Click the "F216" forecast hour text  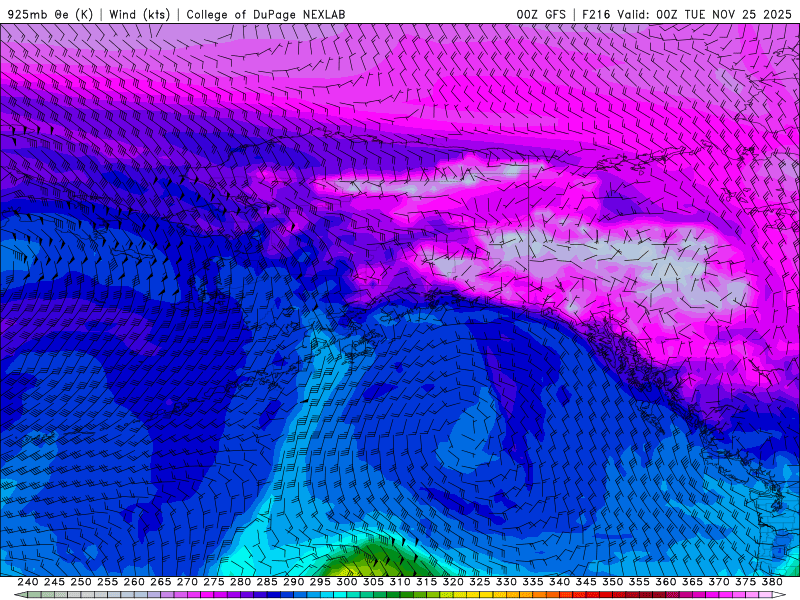596,14
